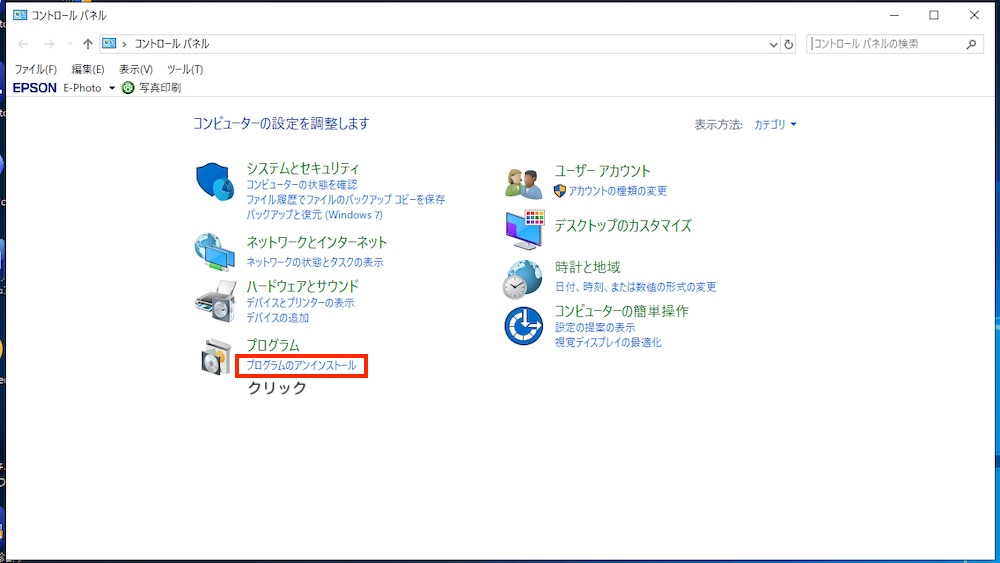Open the 編集(E) menu
1000x563 pixels.
(88, 69)
